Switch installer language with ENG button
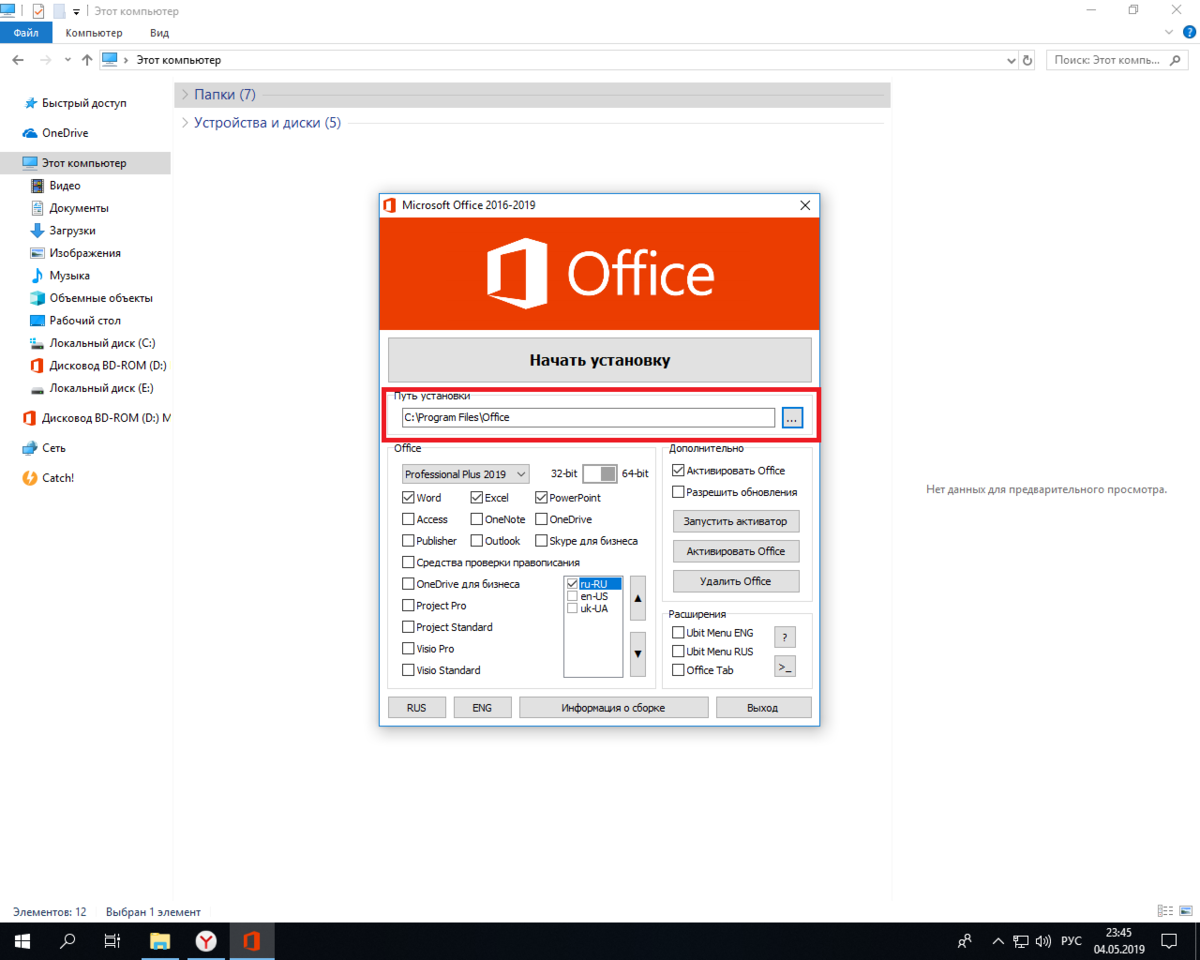 pyautogui.click(x=482, y=707)
